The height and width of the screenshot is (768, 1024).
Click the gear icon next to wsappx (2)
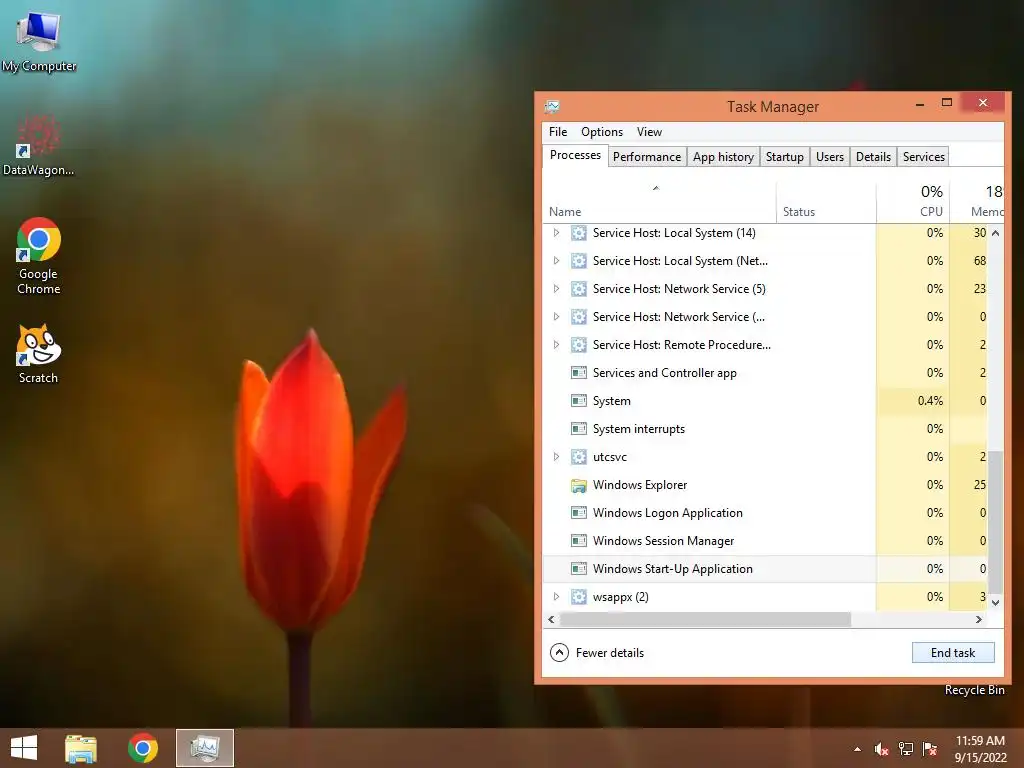pyautogui.click(x=579, y=596)
